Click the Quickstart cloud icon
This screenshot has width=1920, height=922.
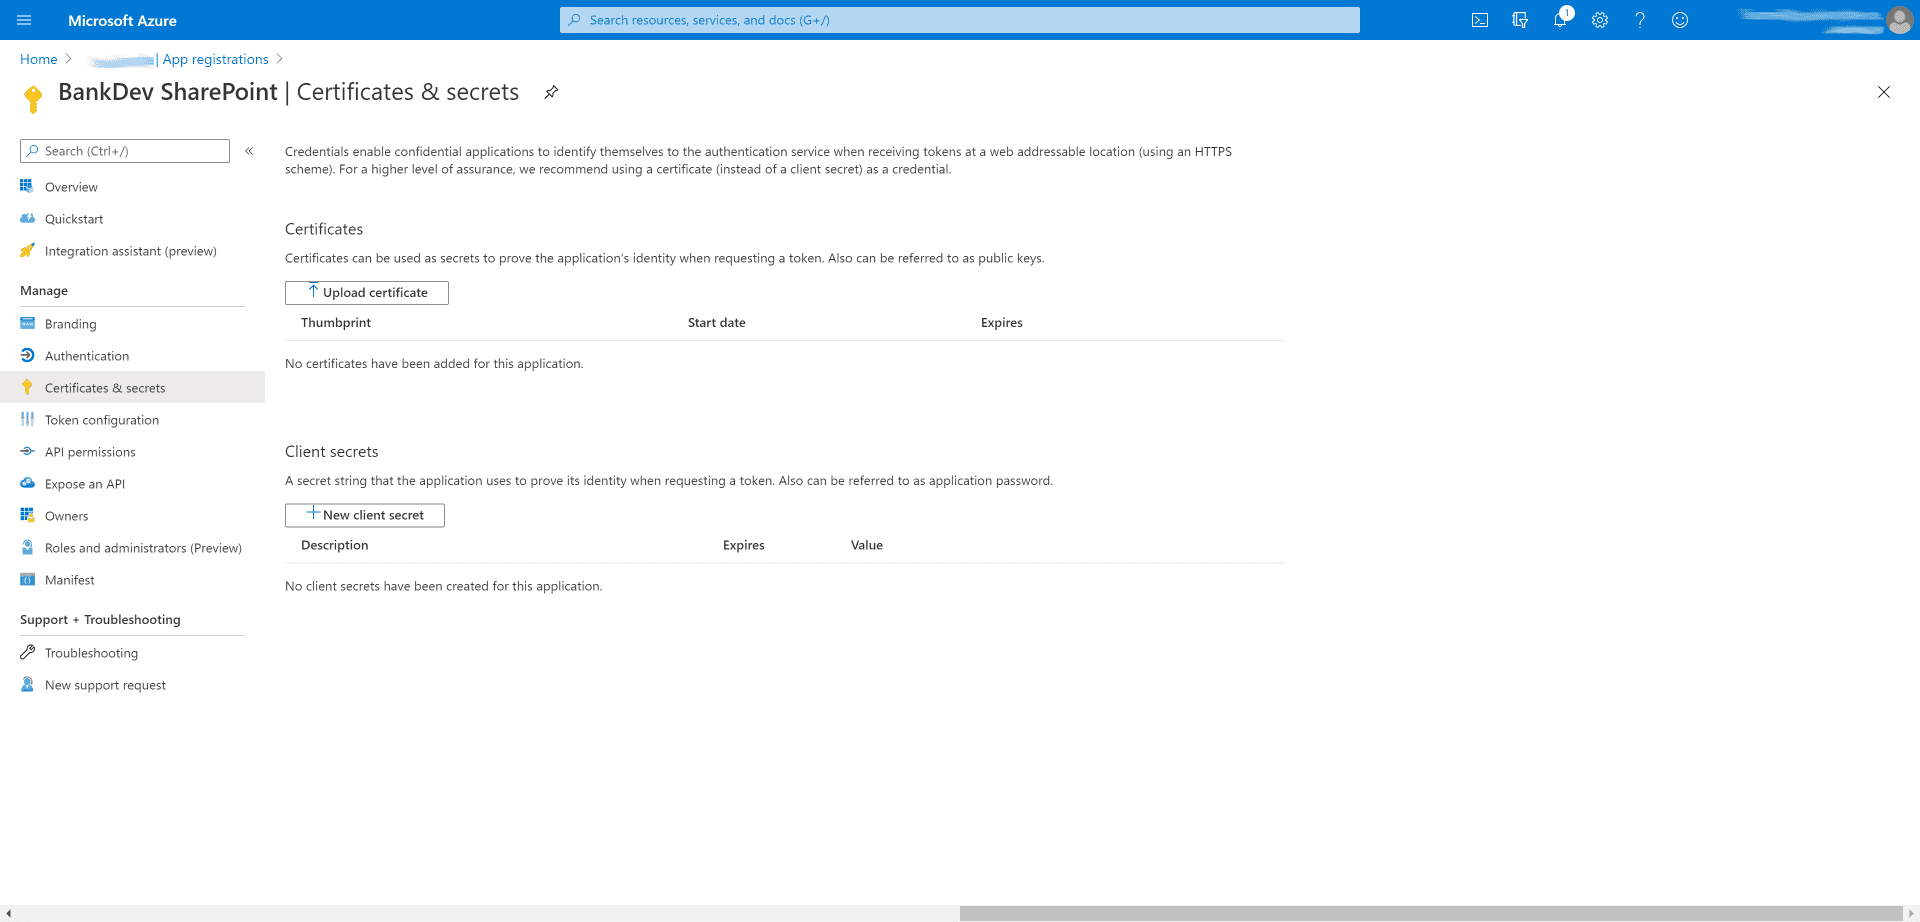[x=27, y=219]
